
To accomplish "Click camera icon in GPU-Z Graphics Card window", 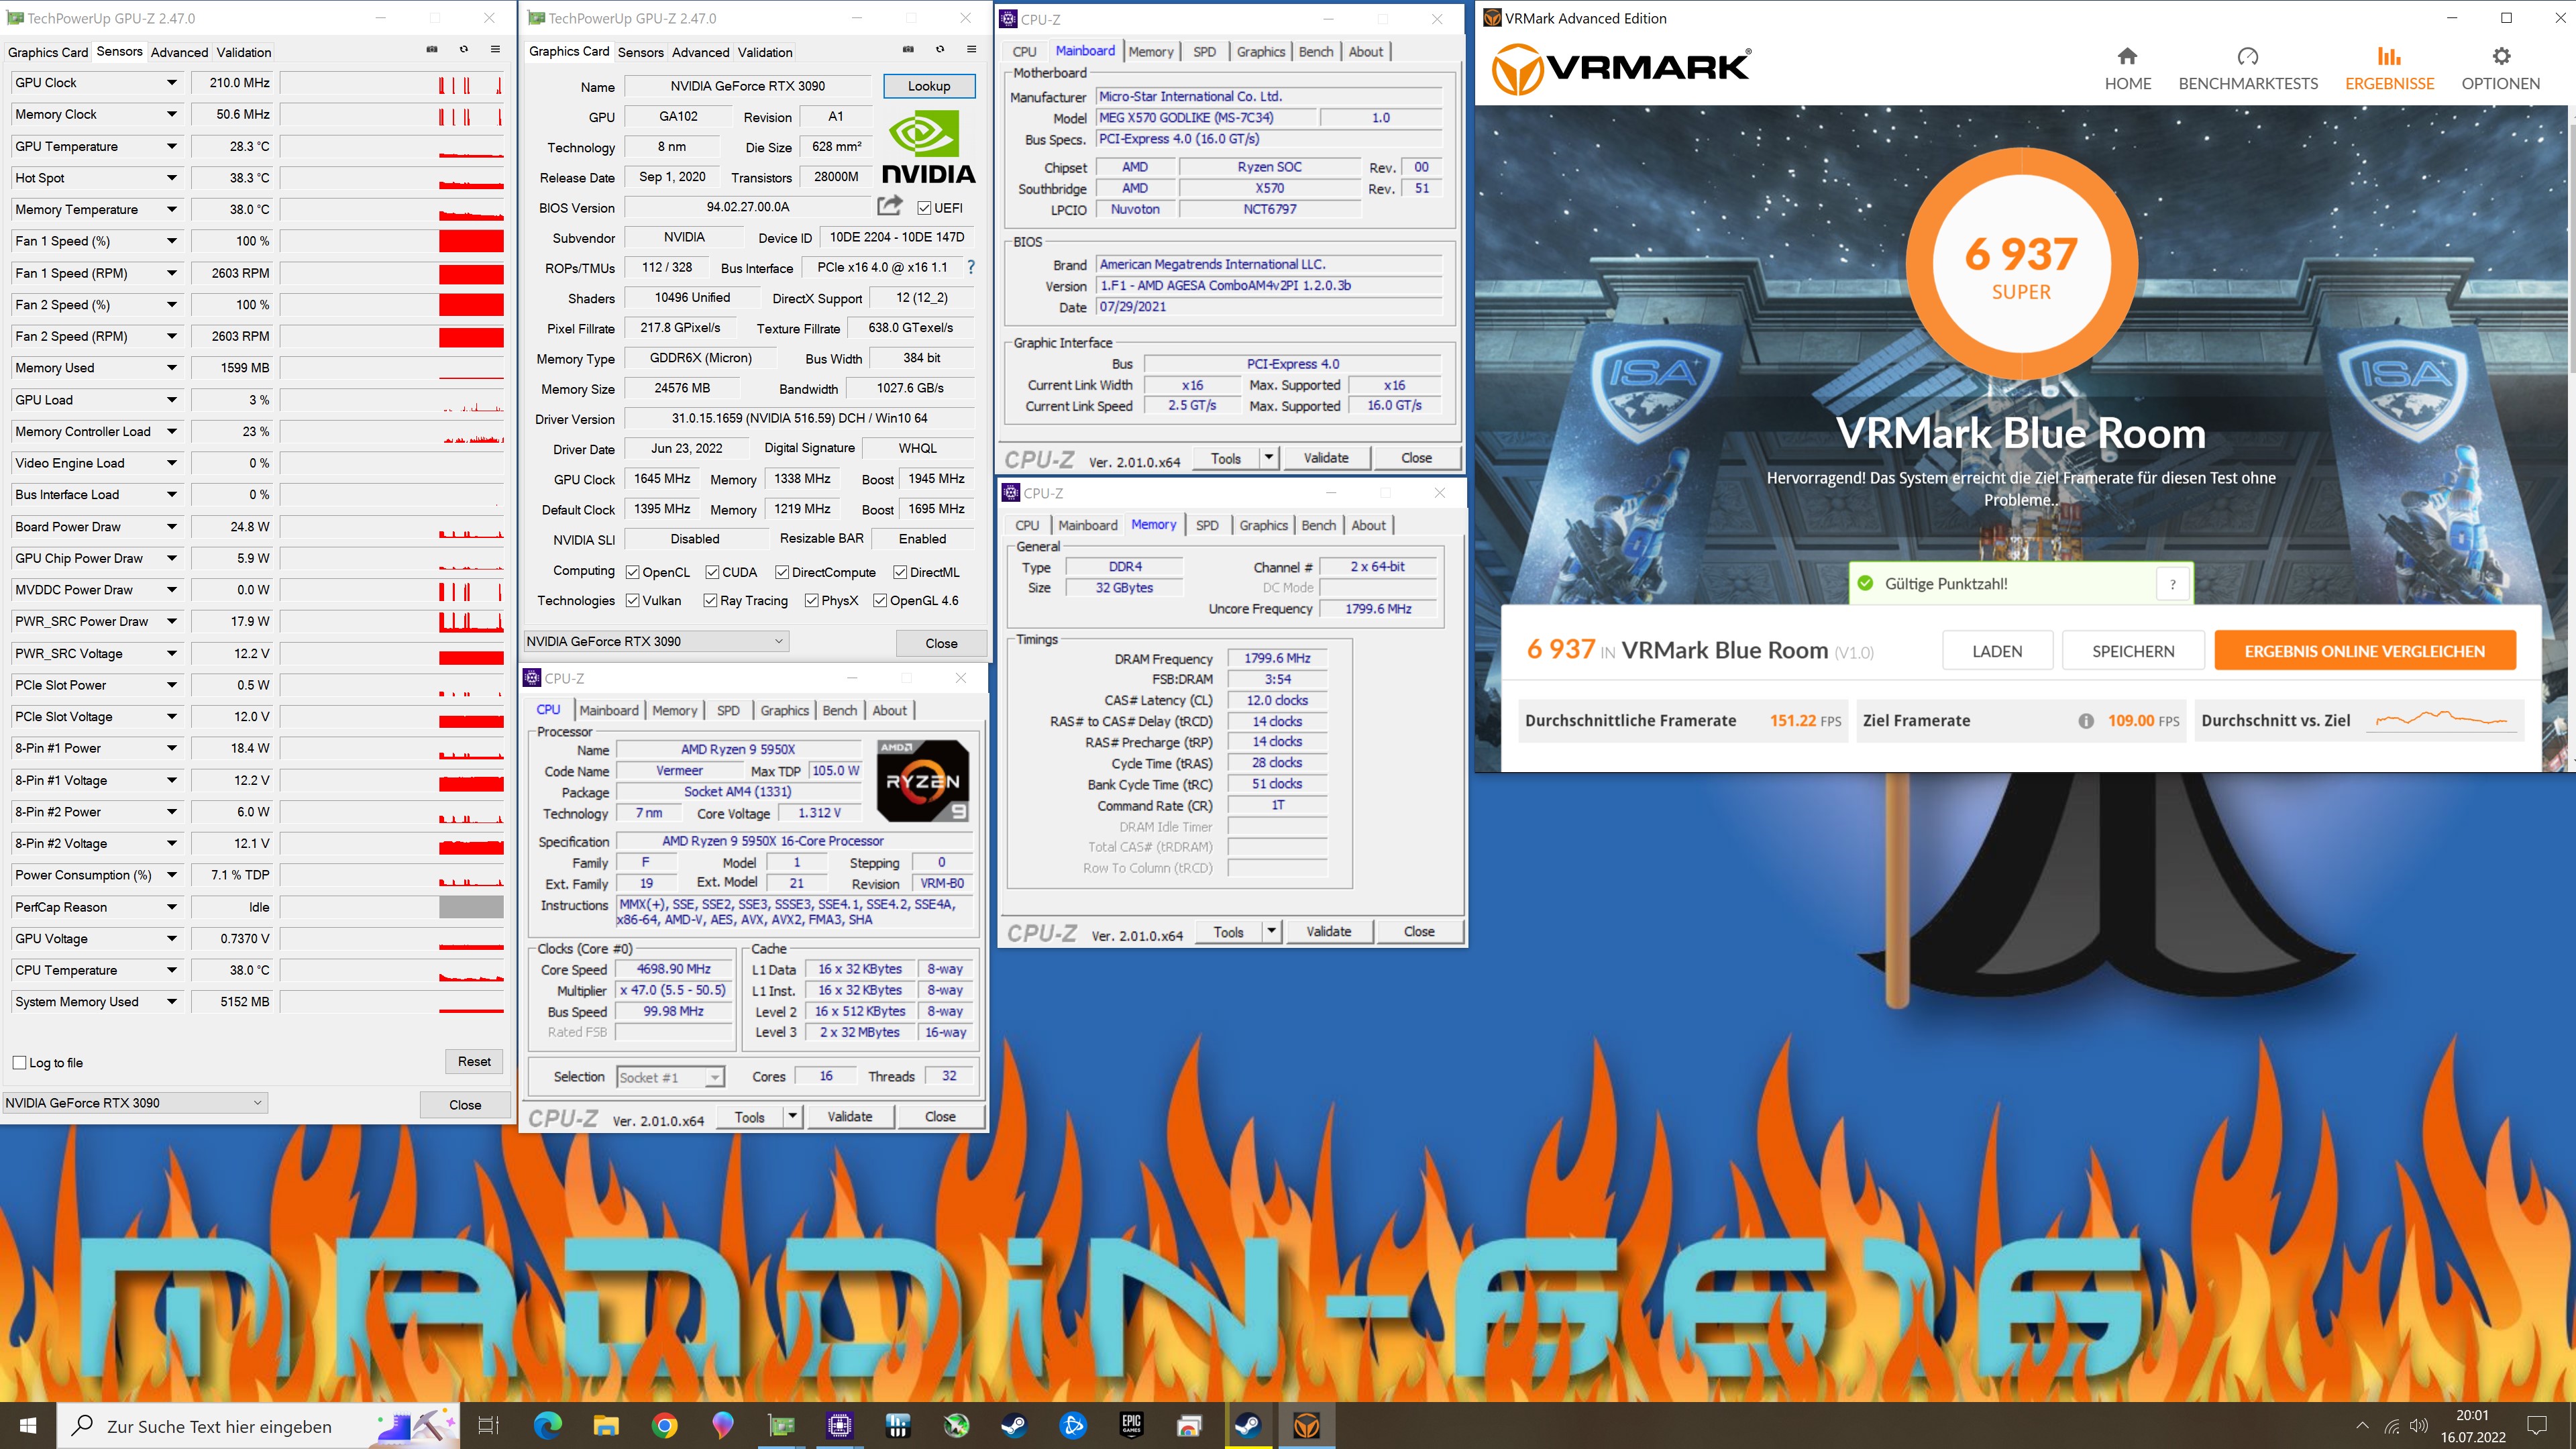I will click(908, 49).
